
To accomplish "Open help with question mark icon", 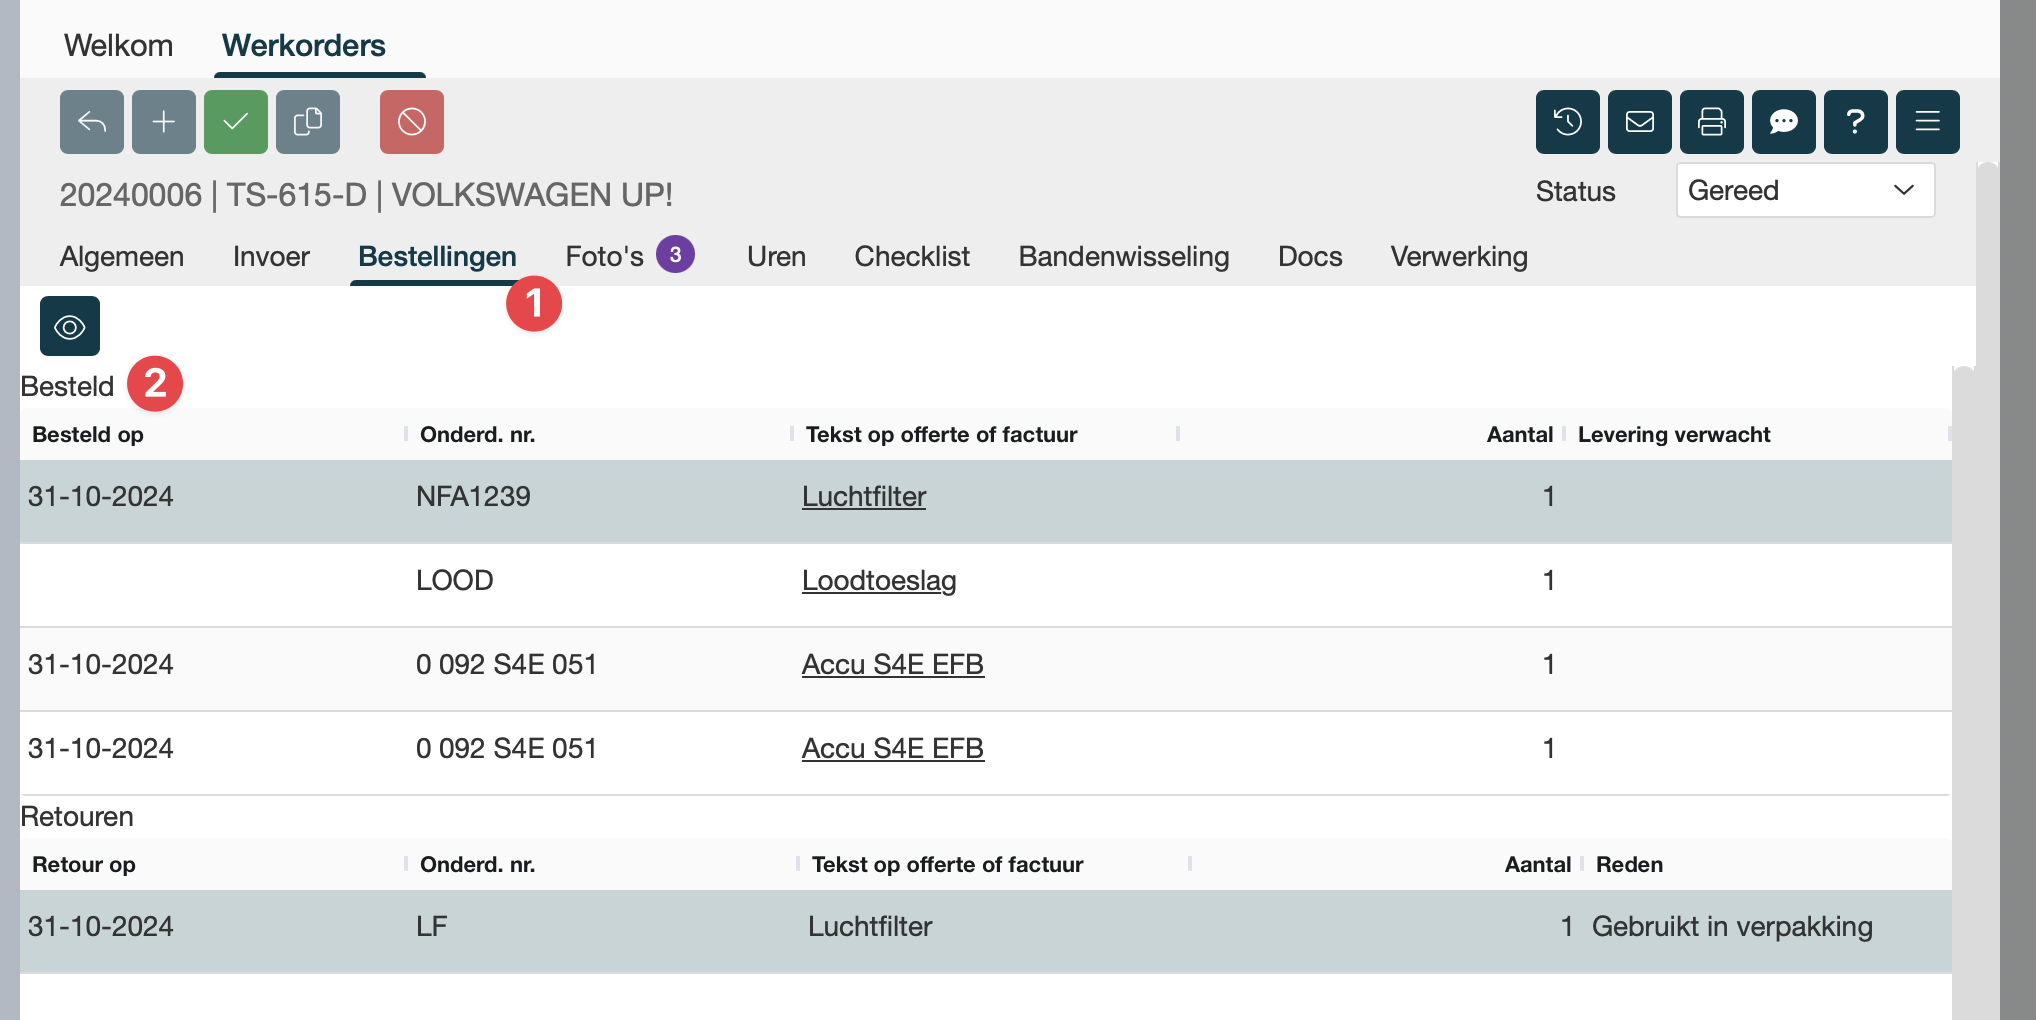I will (1856, 122).
